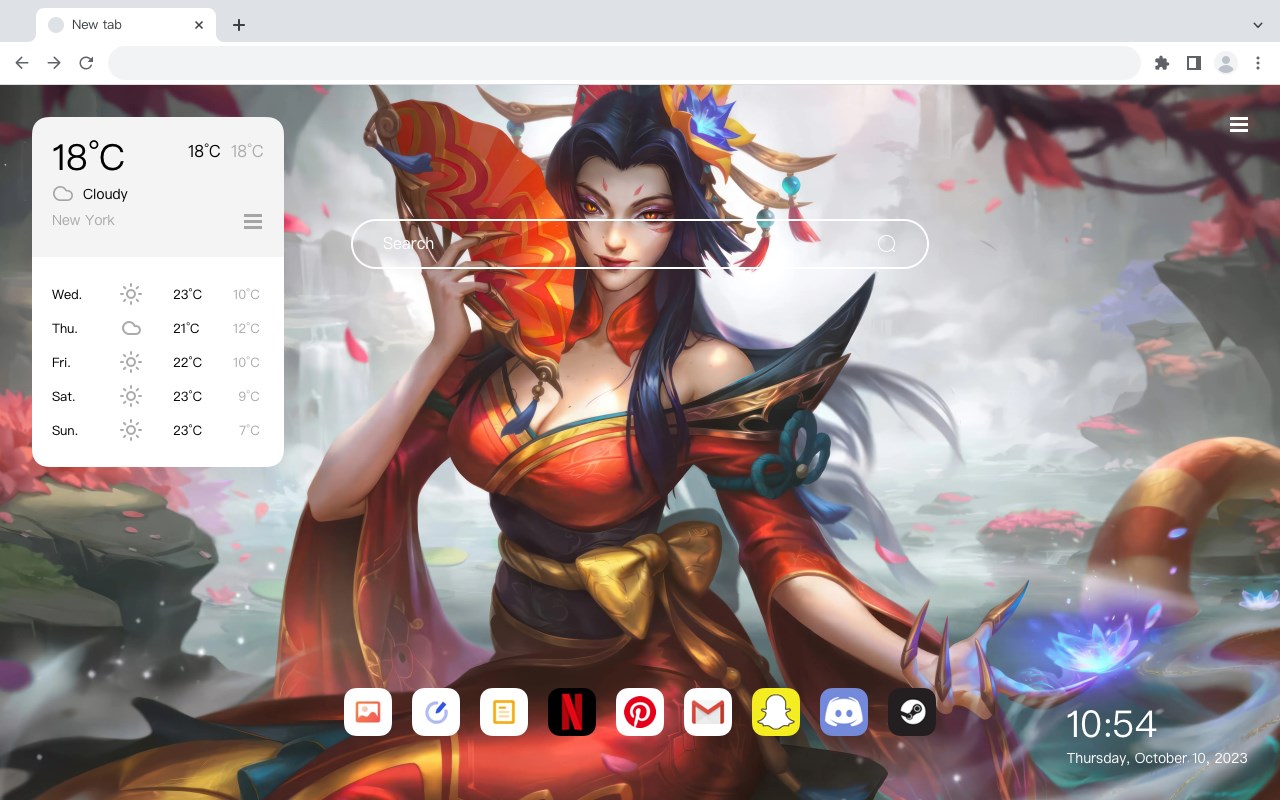1280x800 pixels.
Task: Open the blue to-do tasks icon
Action: click(x=436, y=712)
